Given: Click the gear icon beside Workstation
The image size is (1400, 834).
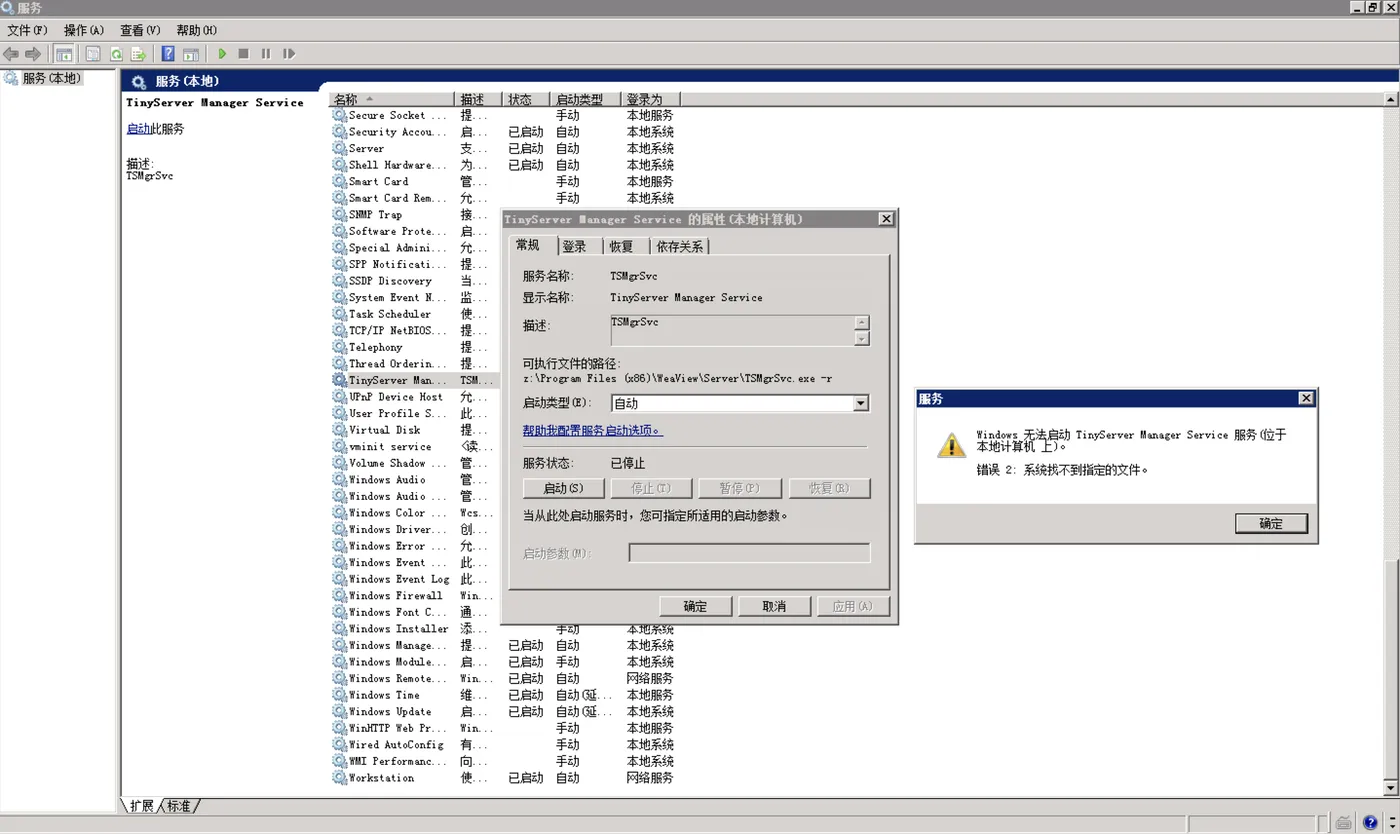Looking at the screenshot, I should pyautogui.click(x=339, y=778).
